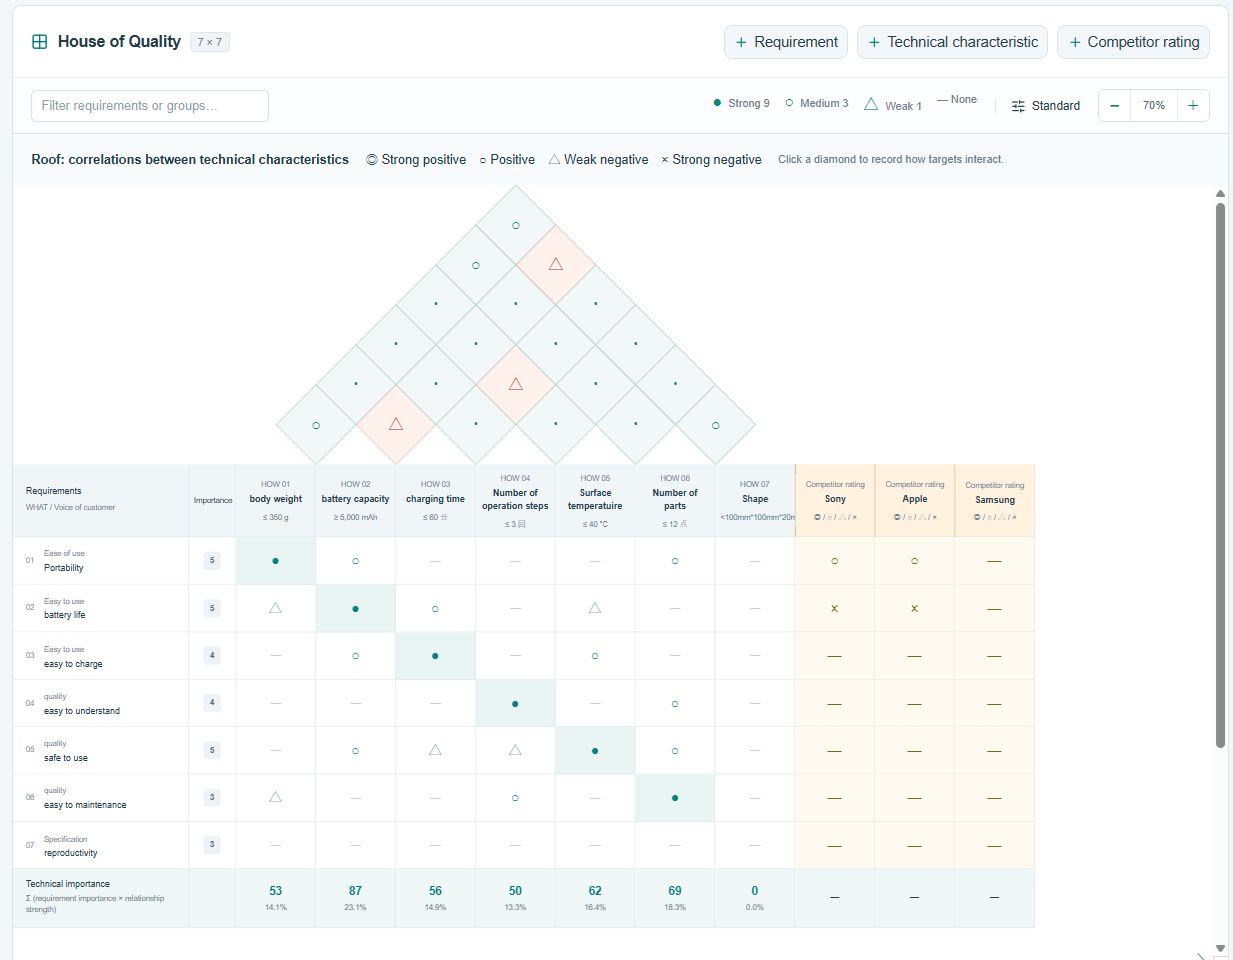
Task: Click the vertical scrollbar thumb
Action: [x=1220, y=475]
